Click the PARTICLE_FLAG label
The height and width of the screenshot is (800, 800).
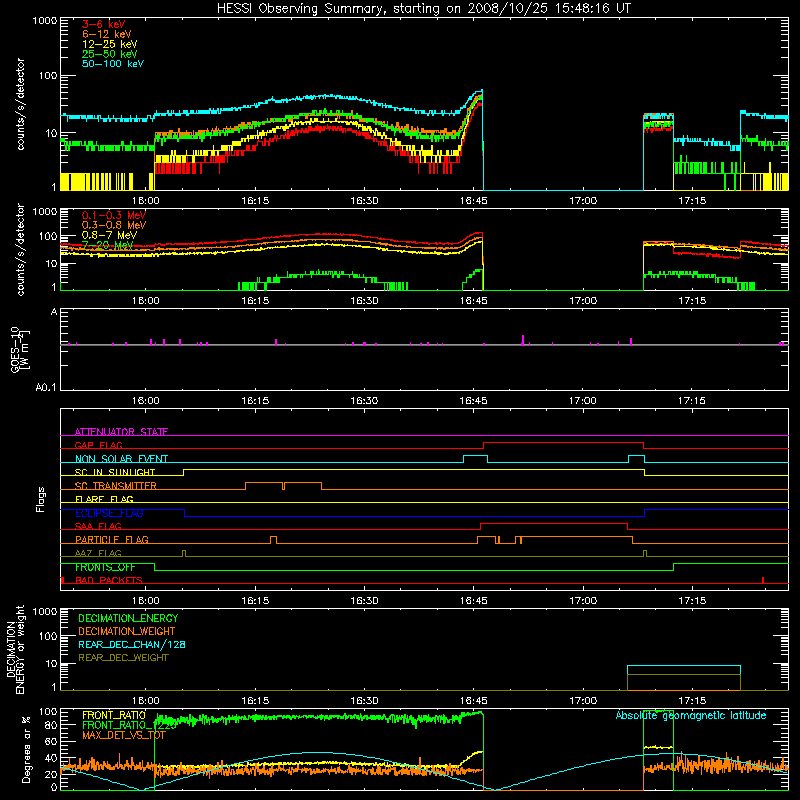pyautogui.click(x=112, y=540)
